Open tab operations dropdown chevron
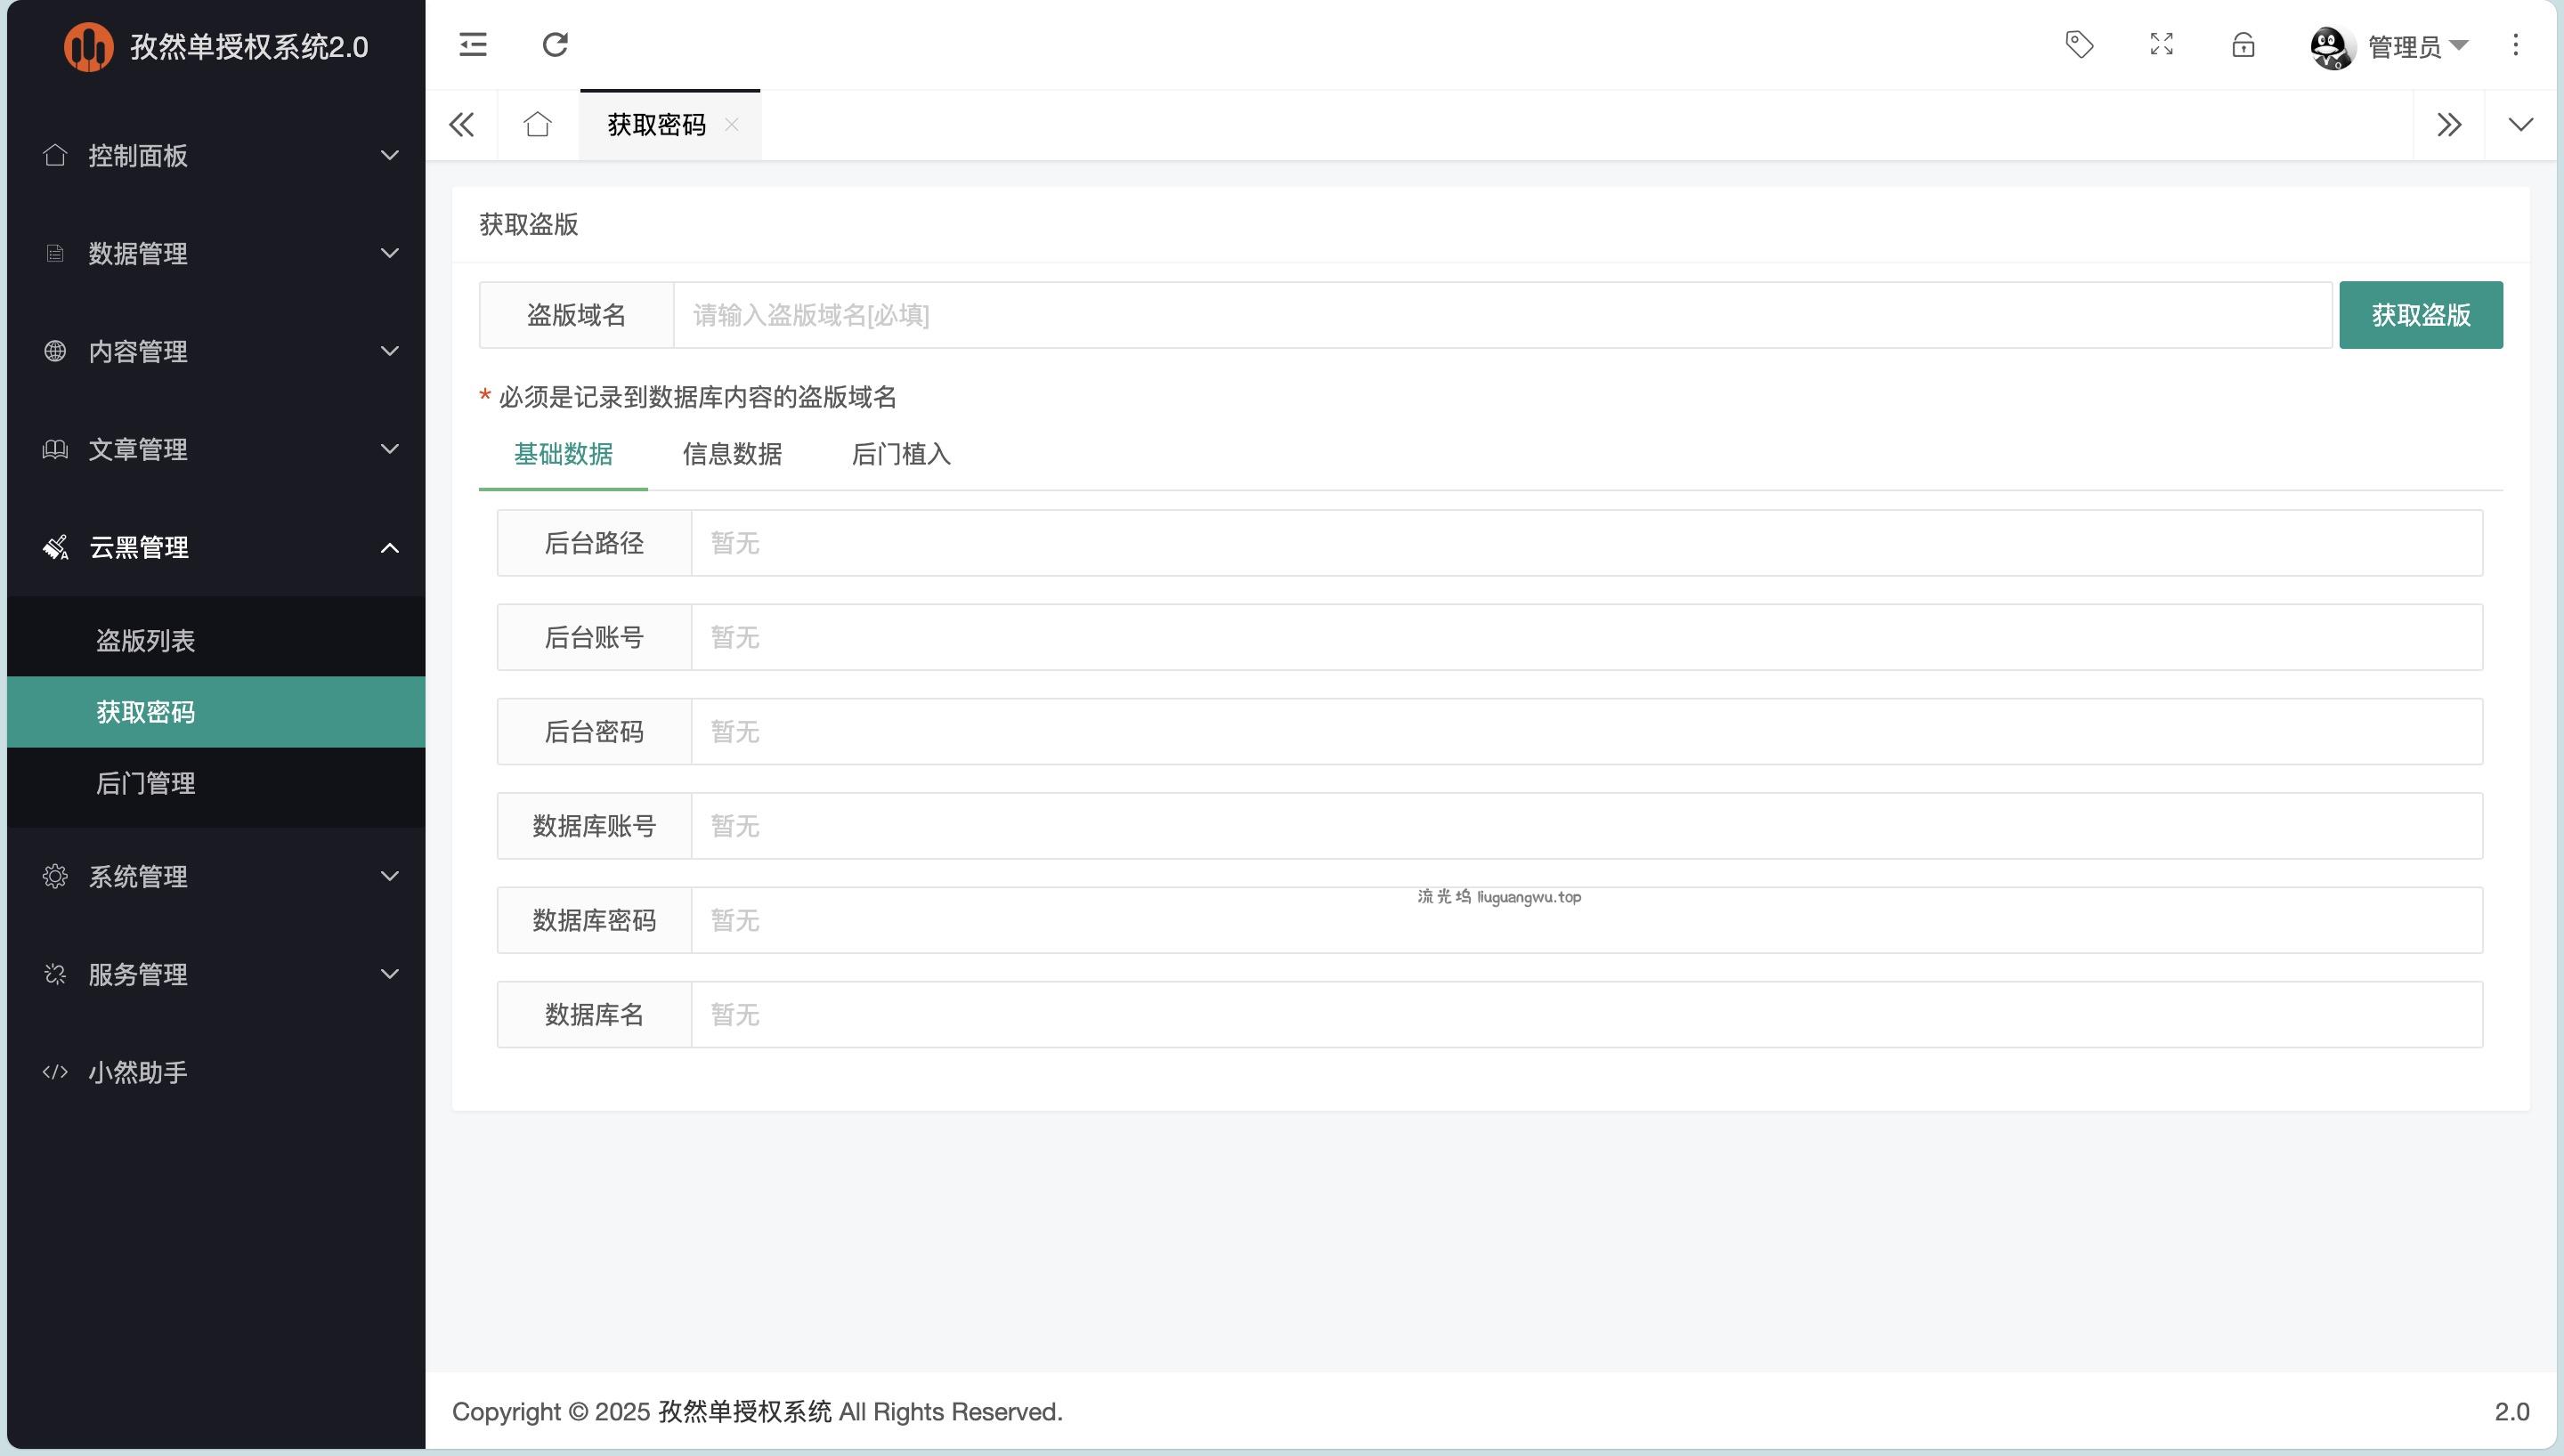The image size is (2564, 1456). coord(2520,125)
